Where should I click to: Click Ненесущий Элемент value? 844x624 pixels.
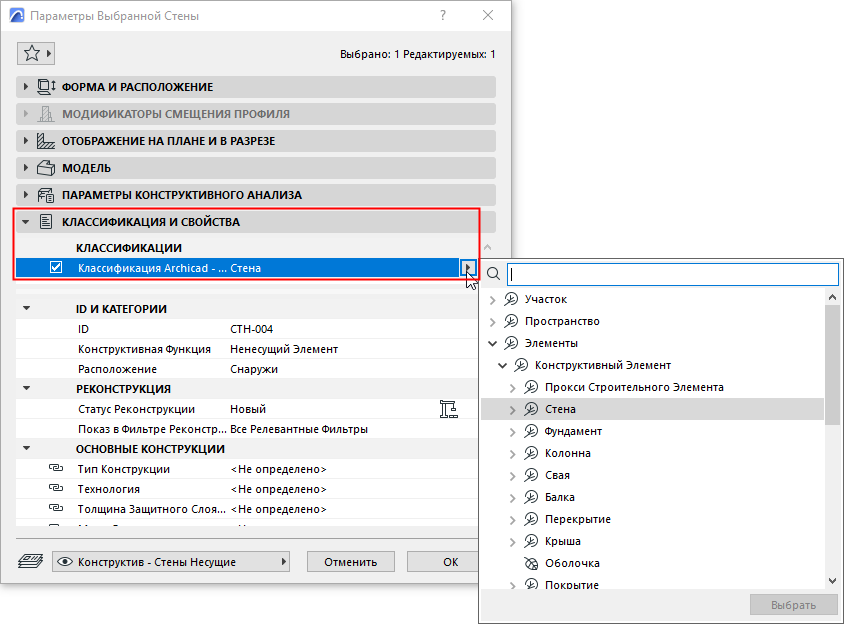pyautogui.click(x=284, y=349)
